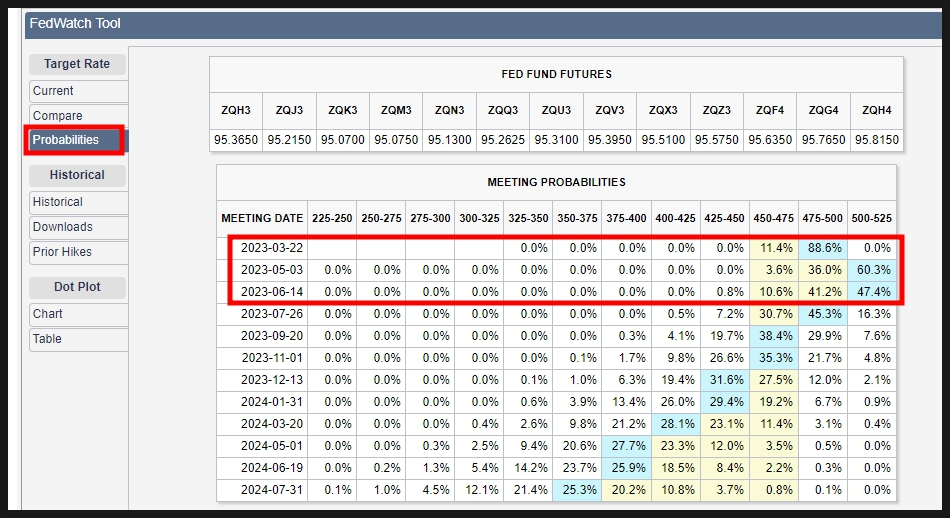This screenshot has height=518, width=950.
Task: Click the 95.0700 futures price
Action: [x=342, y=140]
